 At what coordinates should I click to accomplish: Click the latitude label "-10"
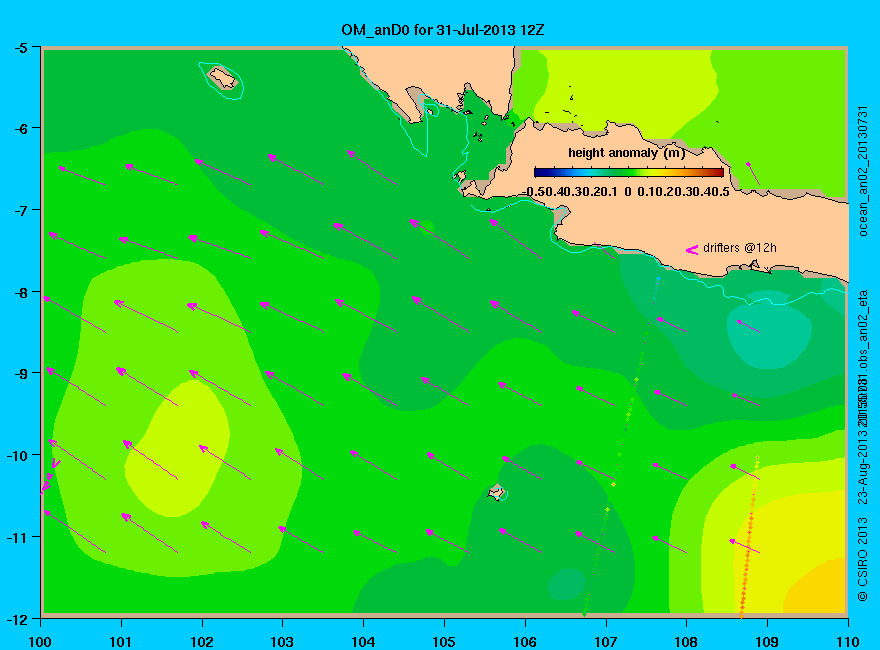pos(17,455)
